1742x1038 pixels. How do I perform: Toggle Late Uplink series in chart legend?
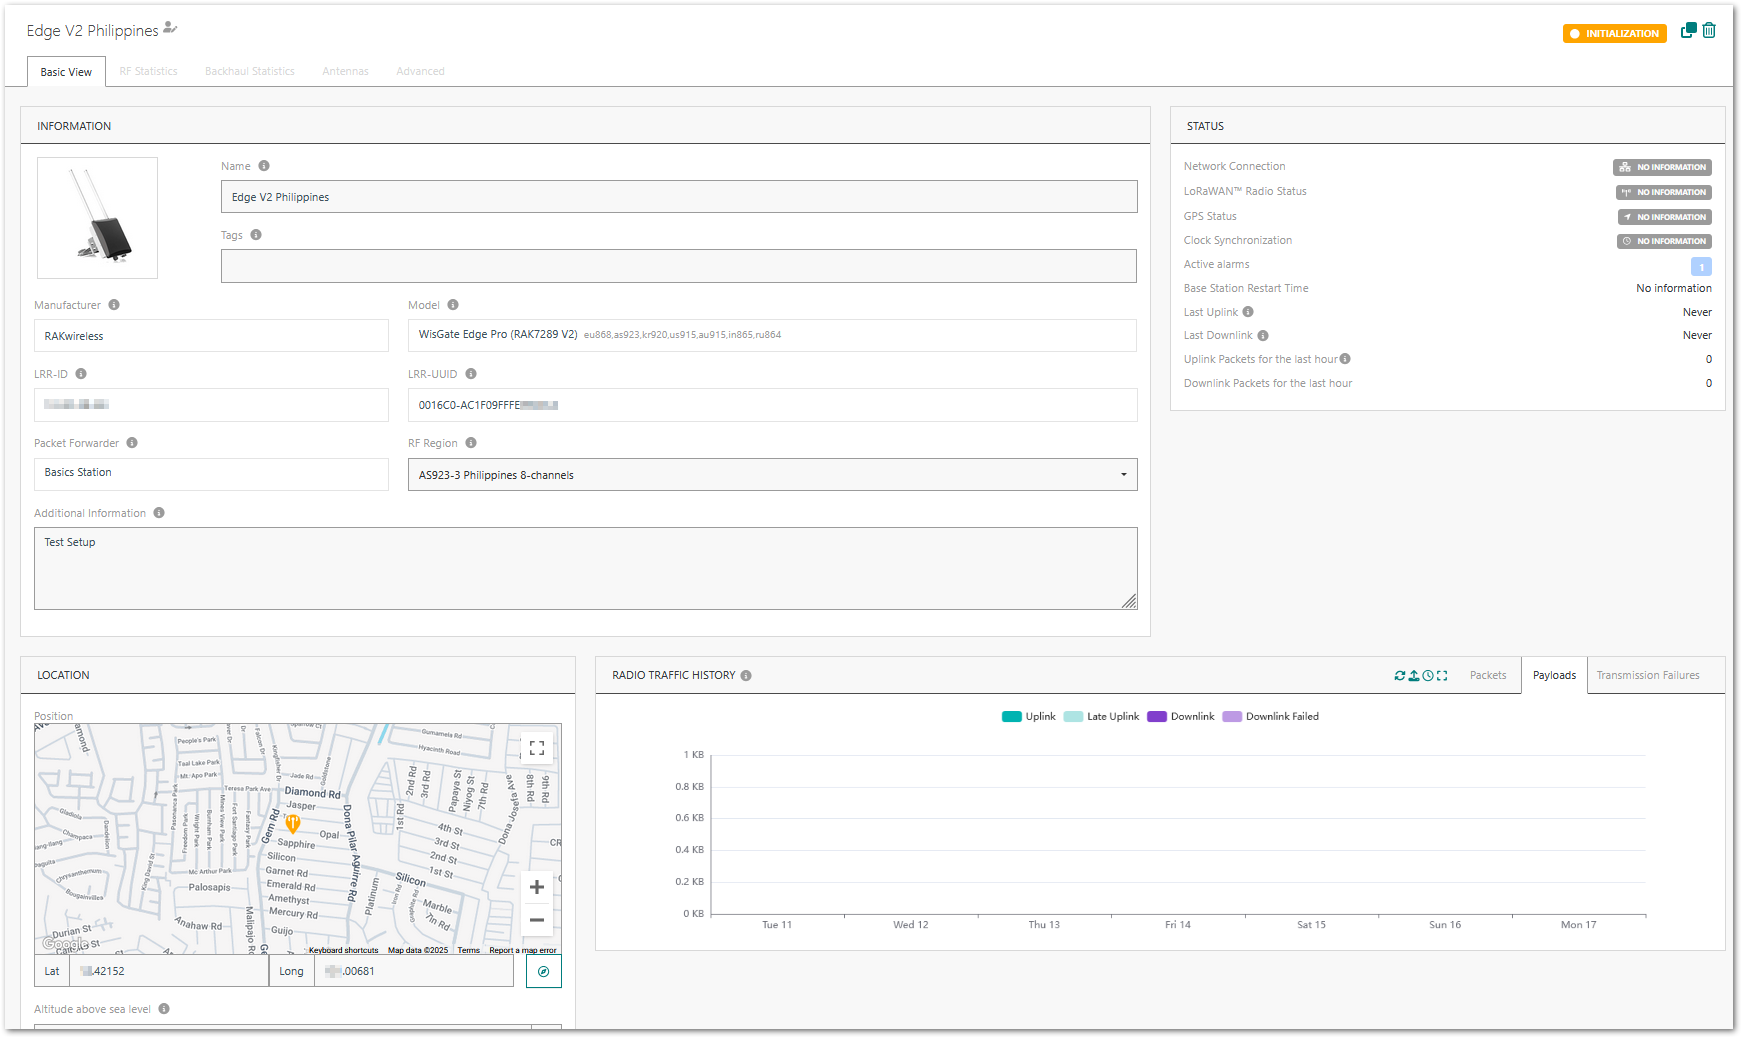1101,717
